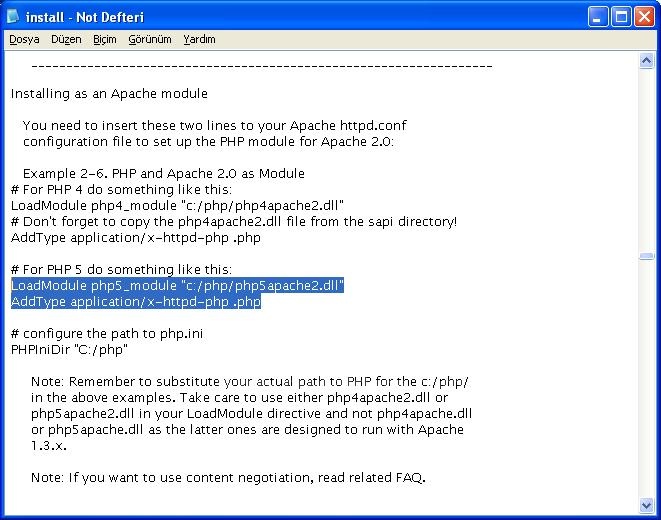
Task: Click the scrollbar down arrow
Action: [647, 505]
